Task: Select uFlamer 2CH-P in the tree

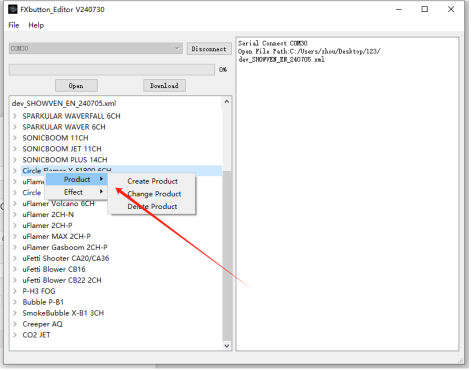Action: tap(47, 225)
